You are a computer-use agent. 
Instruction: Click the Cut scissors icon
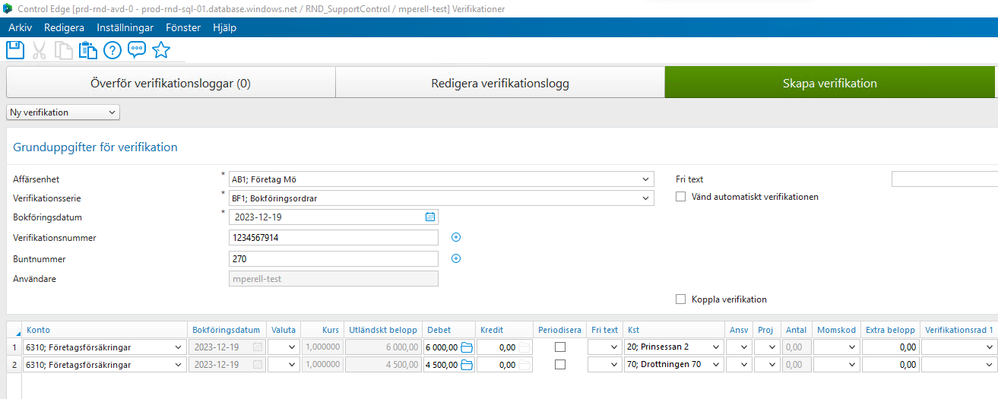pos(39,50)
